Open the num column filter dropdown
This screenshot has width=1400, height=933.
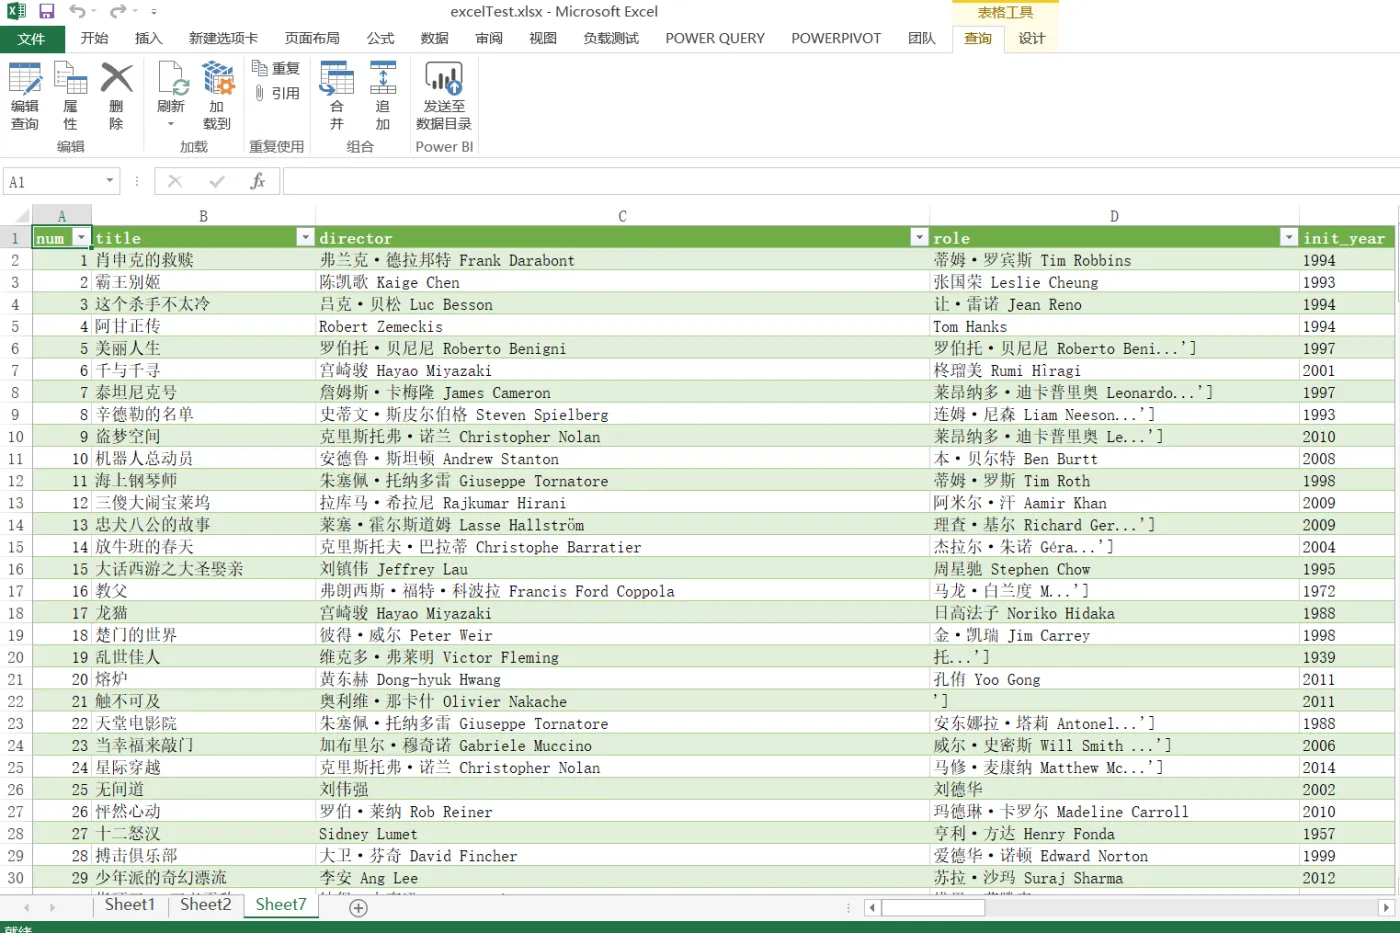(81, 238)
